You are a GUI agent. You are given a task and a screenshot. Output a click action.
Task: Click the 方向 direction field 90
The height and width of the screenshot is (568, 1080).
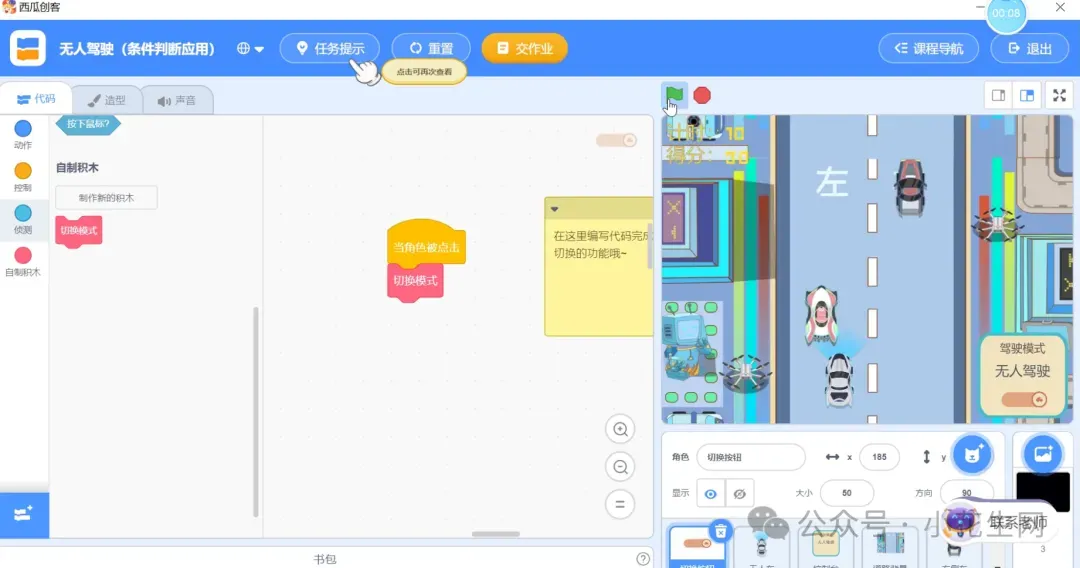click(x=966, y=493)
